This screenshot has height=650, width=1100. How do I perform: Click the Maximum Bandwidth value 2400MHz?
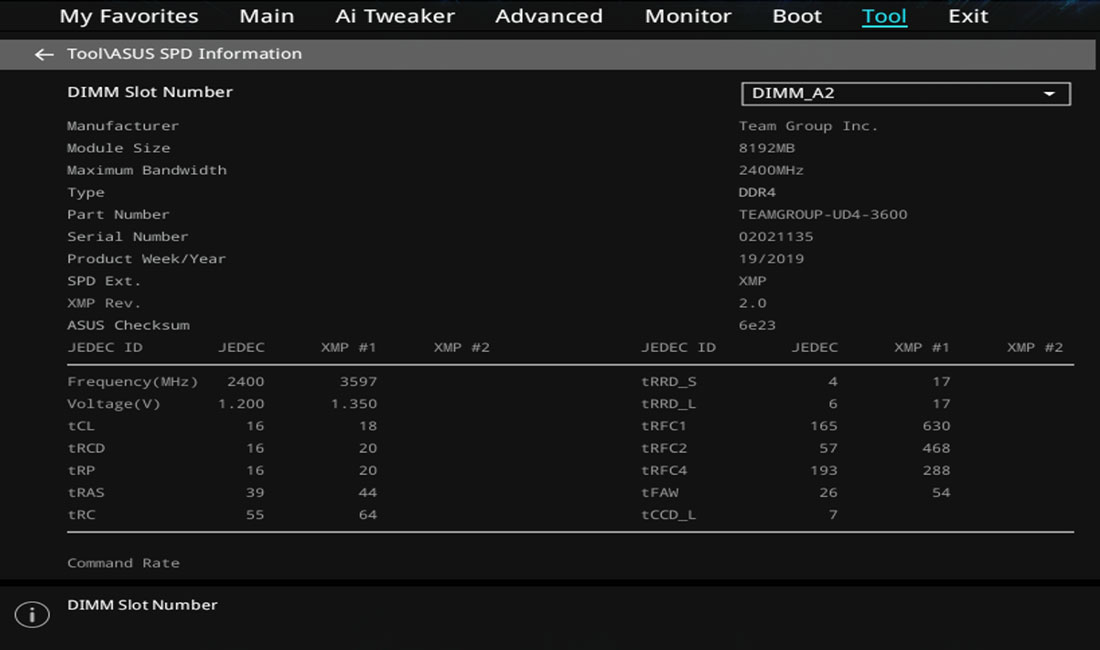coord(771,170)
